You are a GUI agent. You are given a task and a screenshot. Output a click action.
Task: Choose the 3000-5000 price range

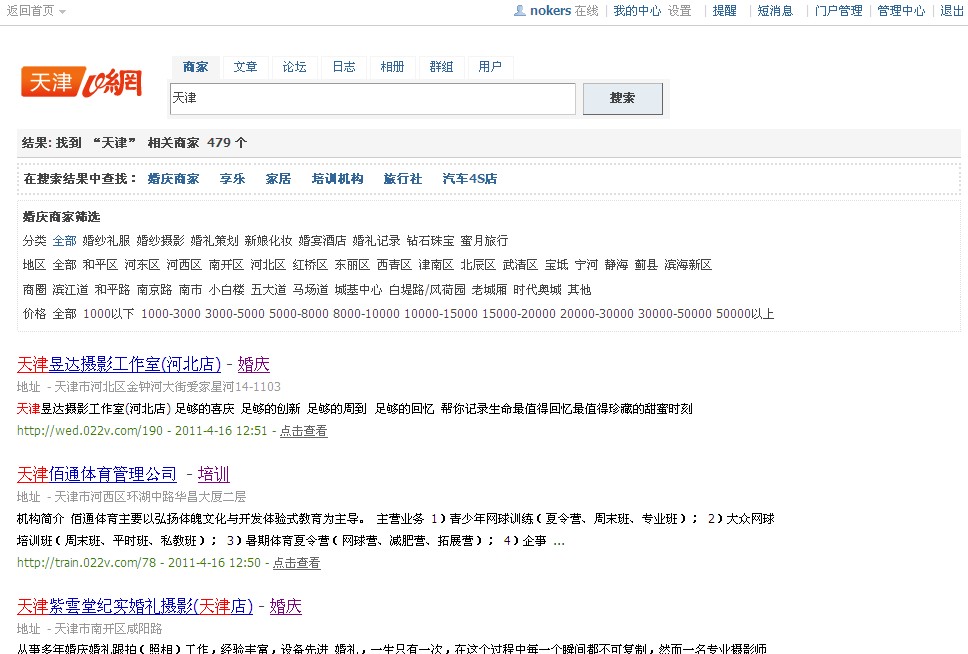coord(235,314)
